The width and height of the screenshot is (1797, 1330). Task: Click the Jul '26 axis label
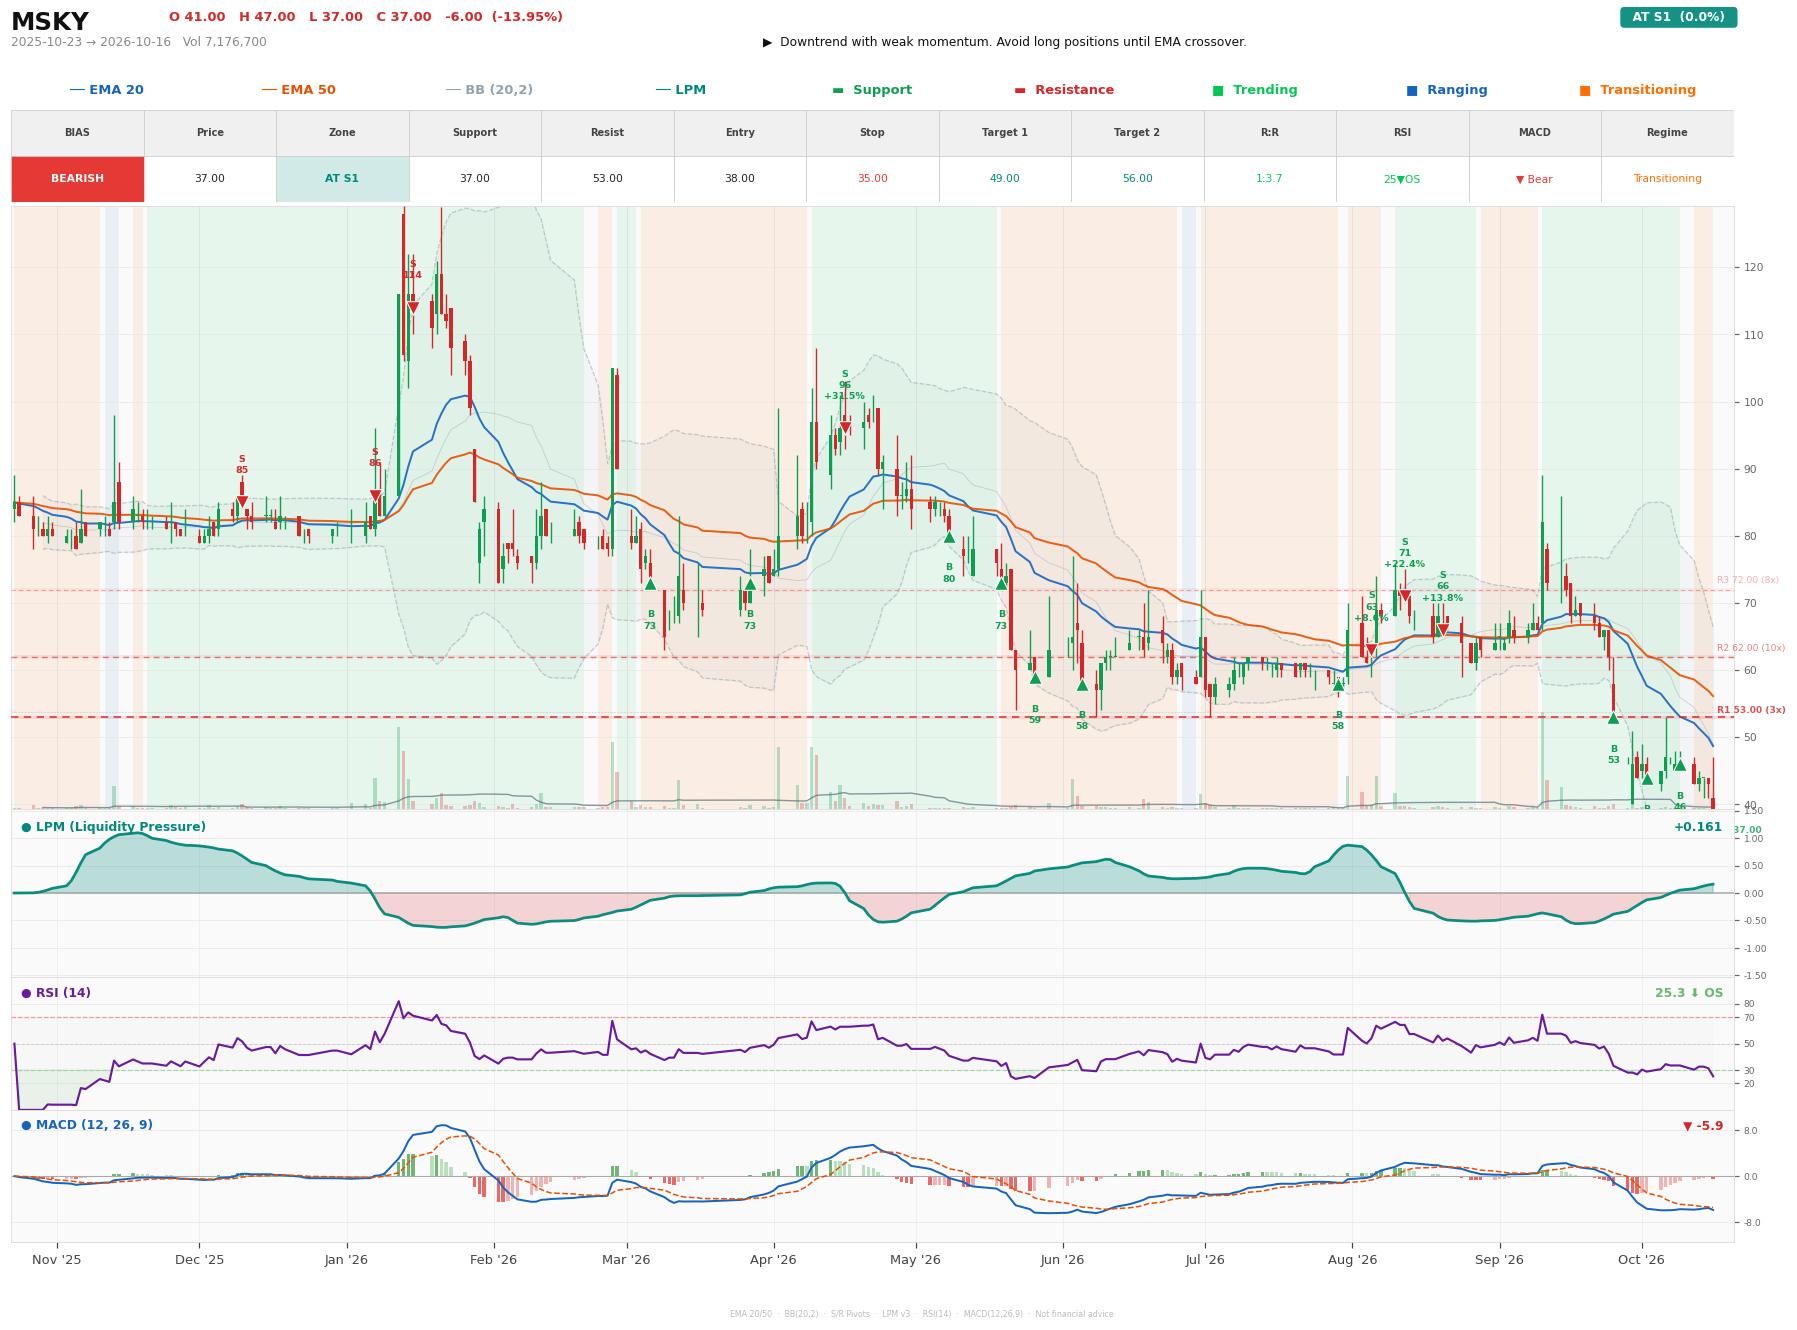coord(1204,1260)
